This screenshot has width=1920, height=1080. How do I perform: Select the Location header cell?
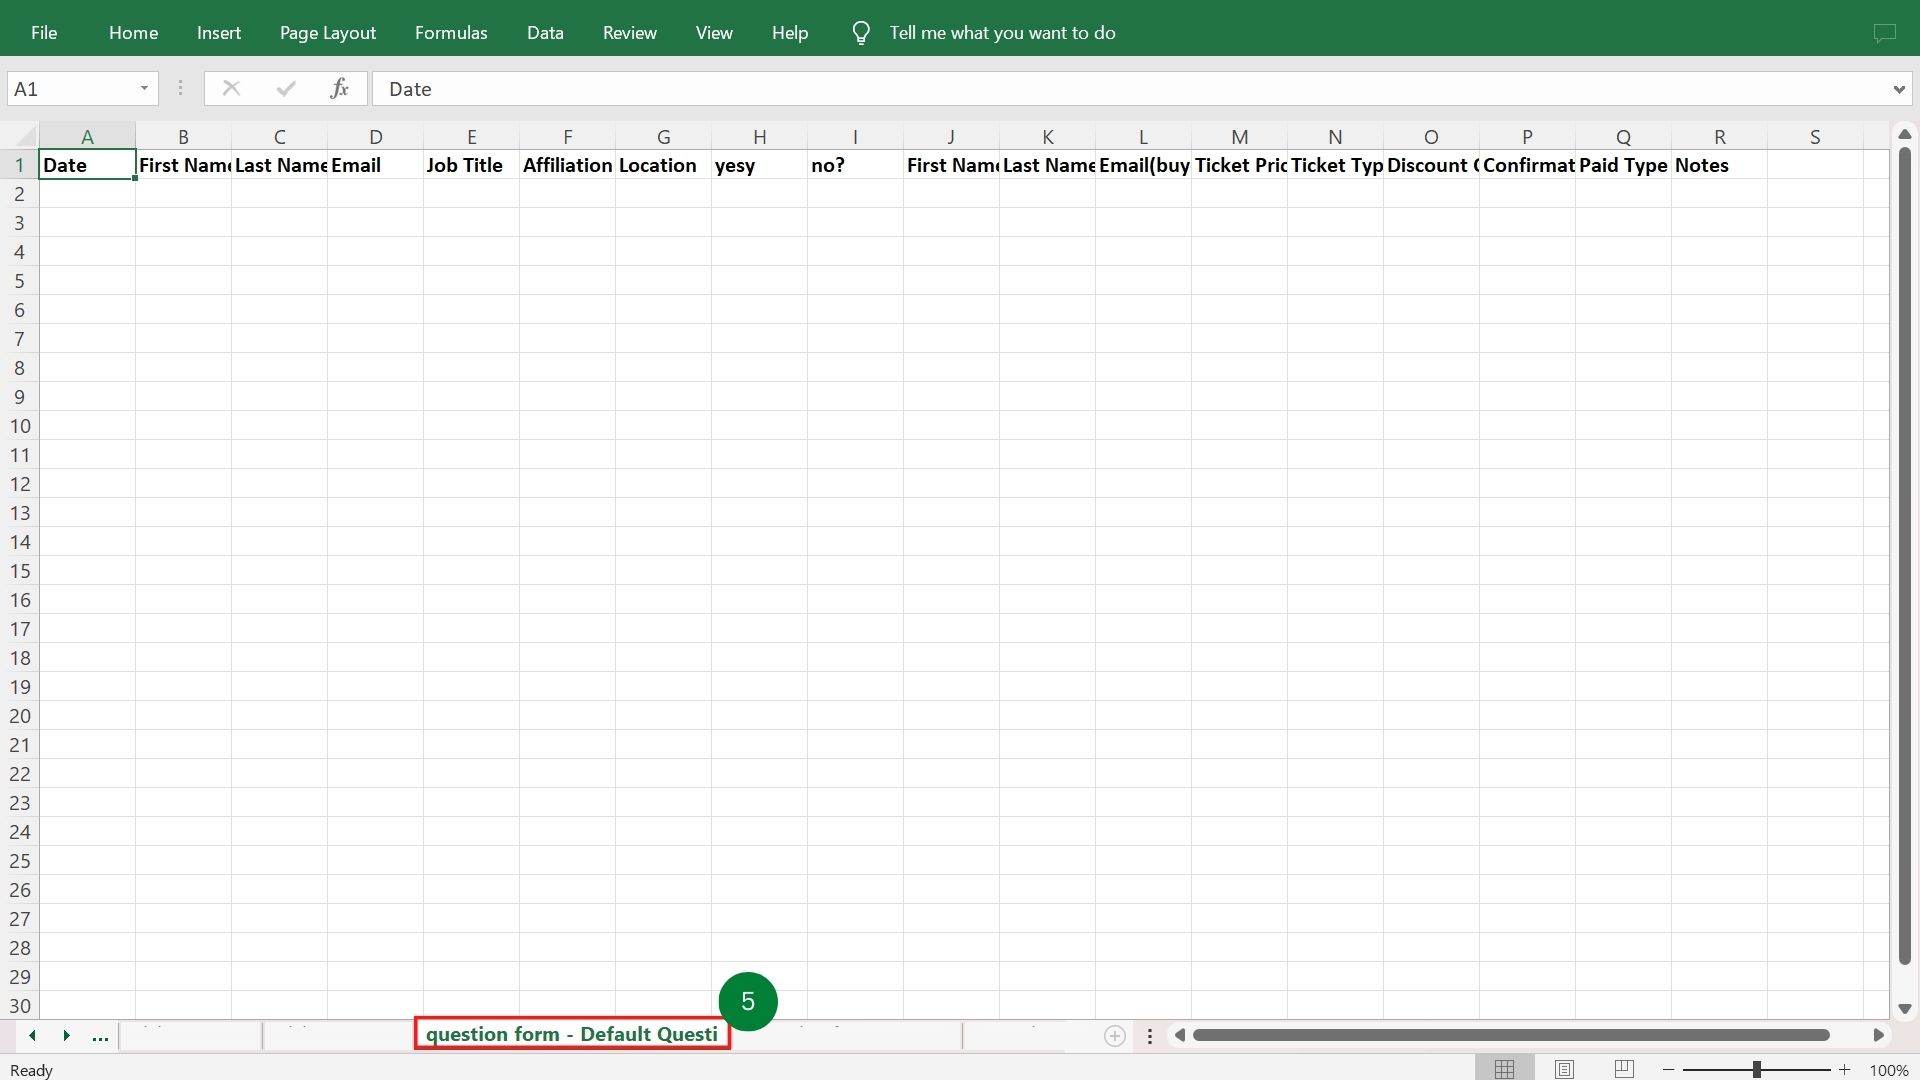tap(663, 165)
